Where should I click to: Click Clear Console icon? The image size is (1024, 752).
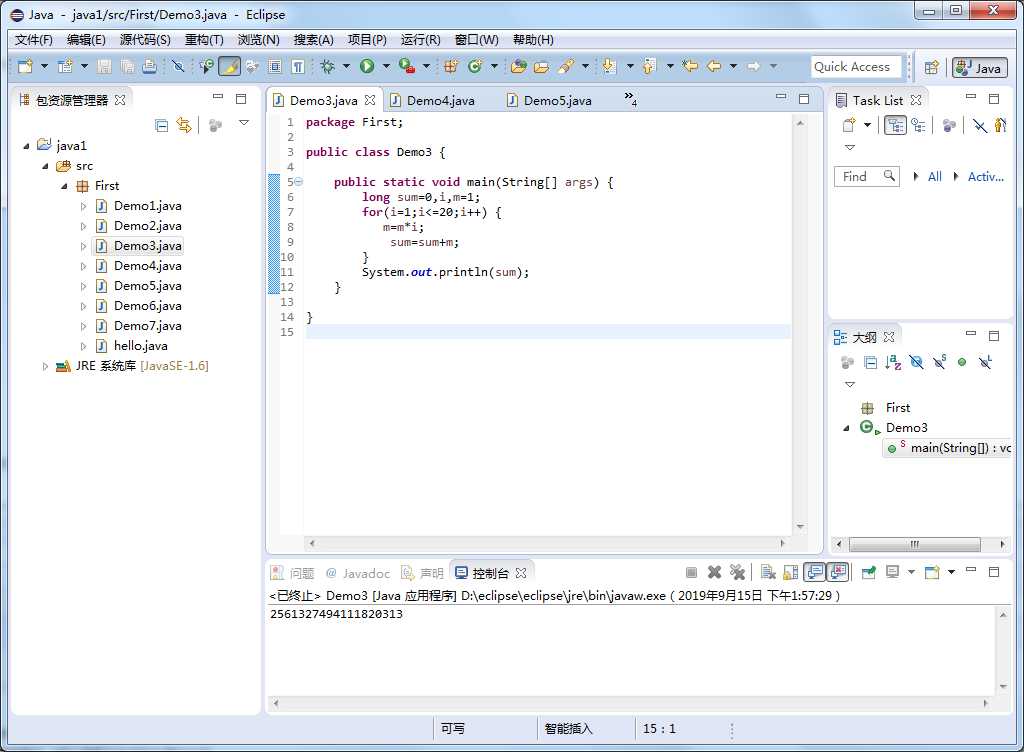(768, 572)
